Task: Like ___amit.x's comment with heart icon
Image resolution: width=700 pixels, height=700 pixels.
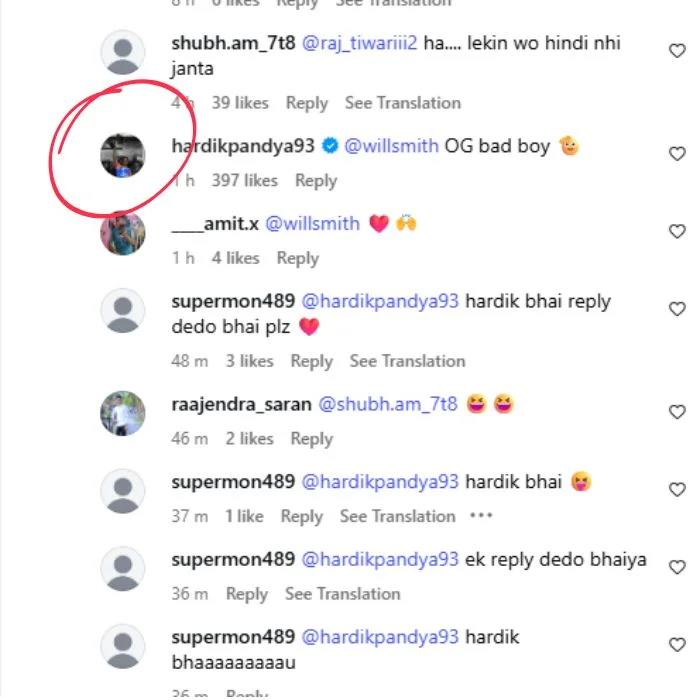Action: (x=677, y=231)
